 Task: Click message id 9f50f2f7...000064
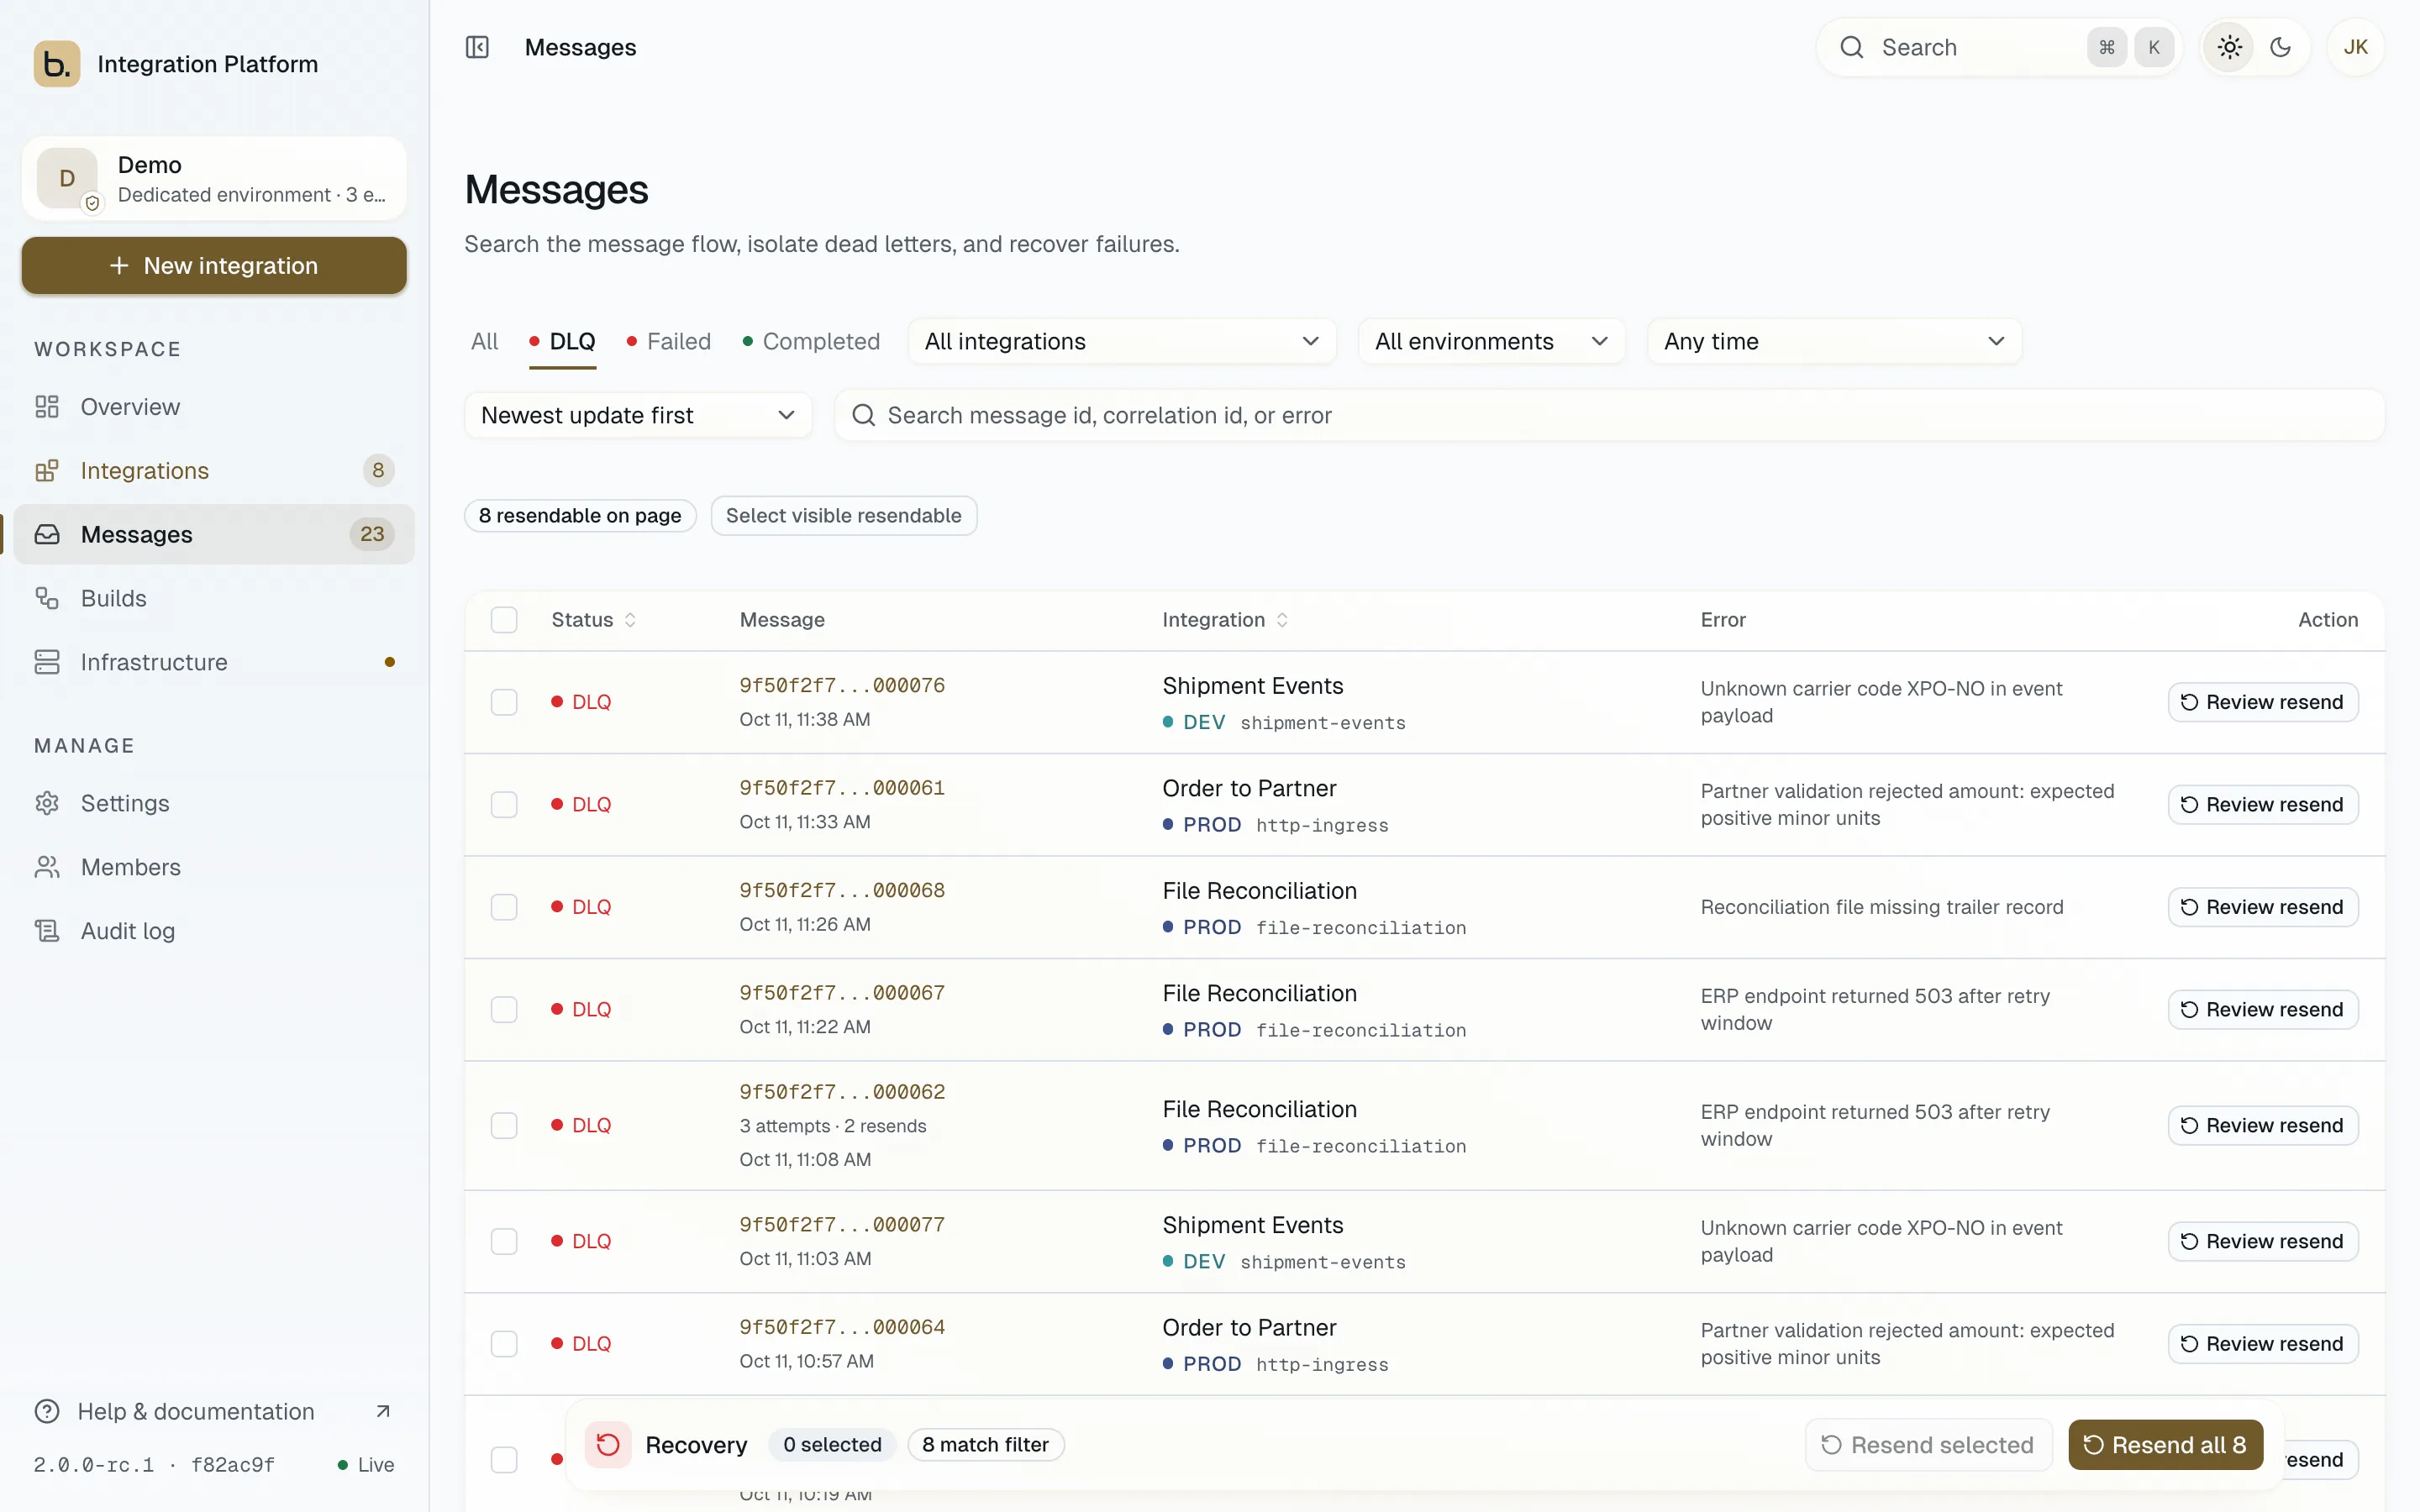842,1327
